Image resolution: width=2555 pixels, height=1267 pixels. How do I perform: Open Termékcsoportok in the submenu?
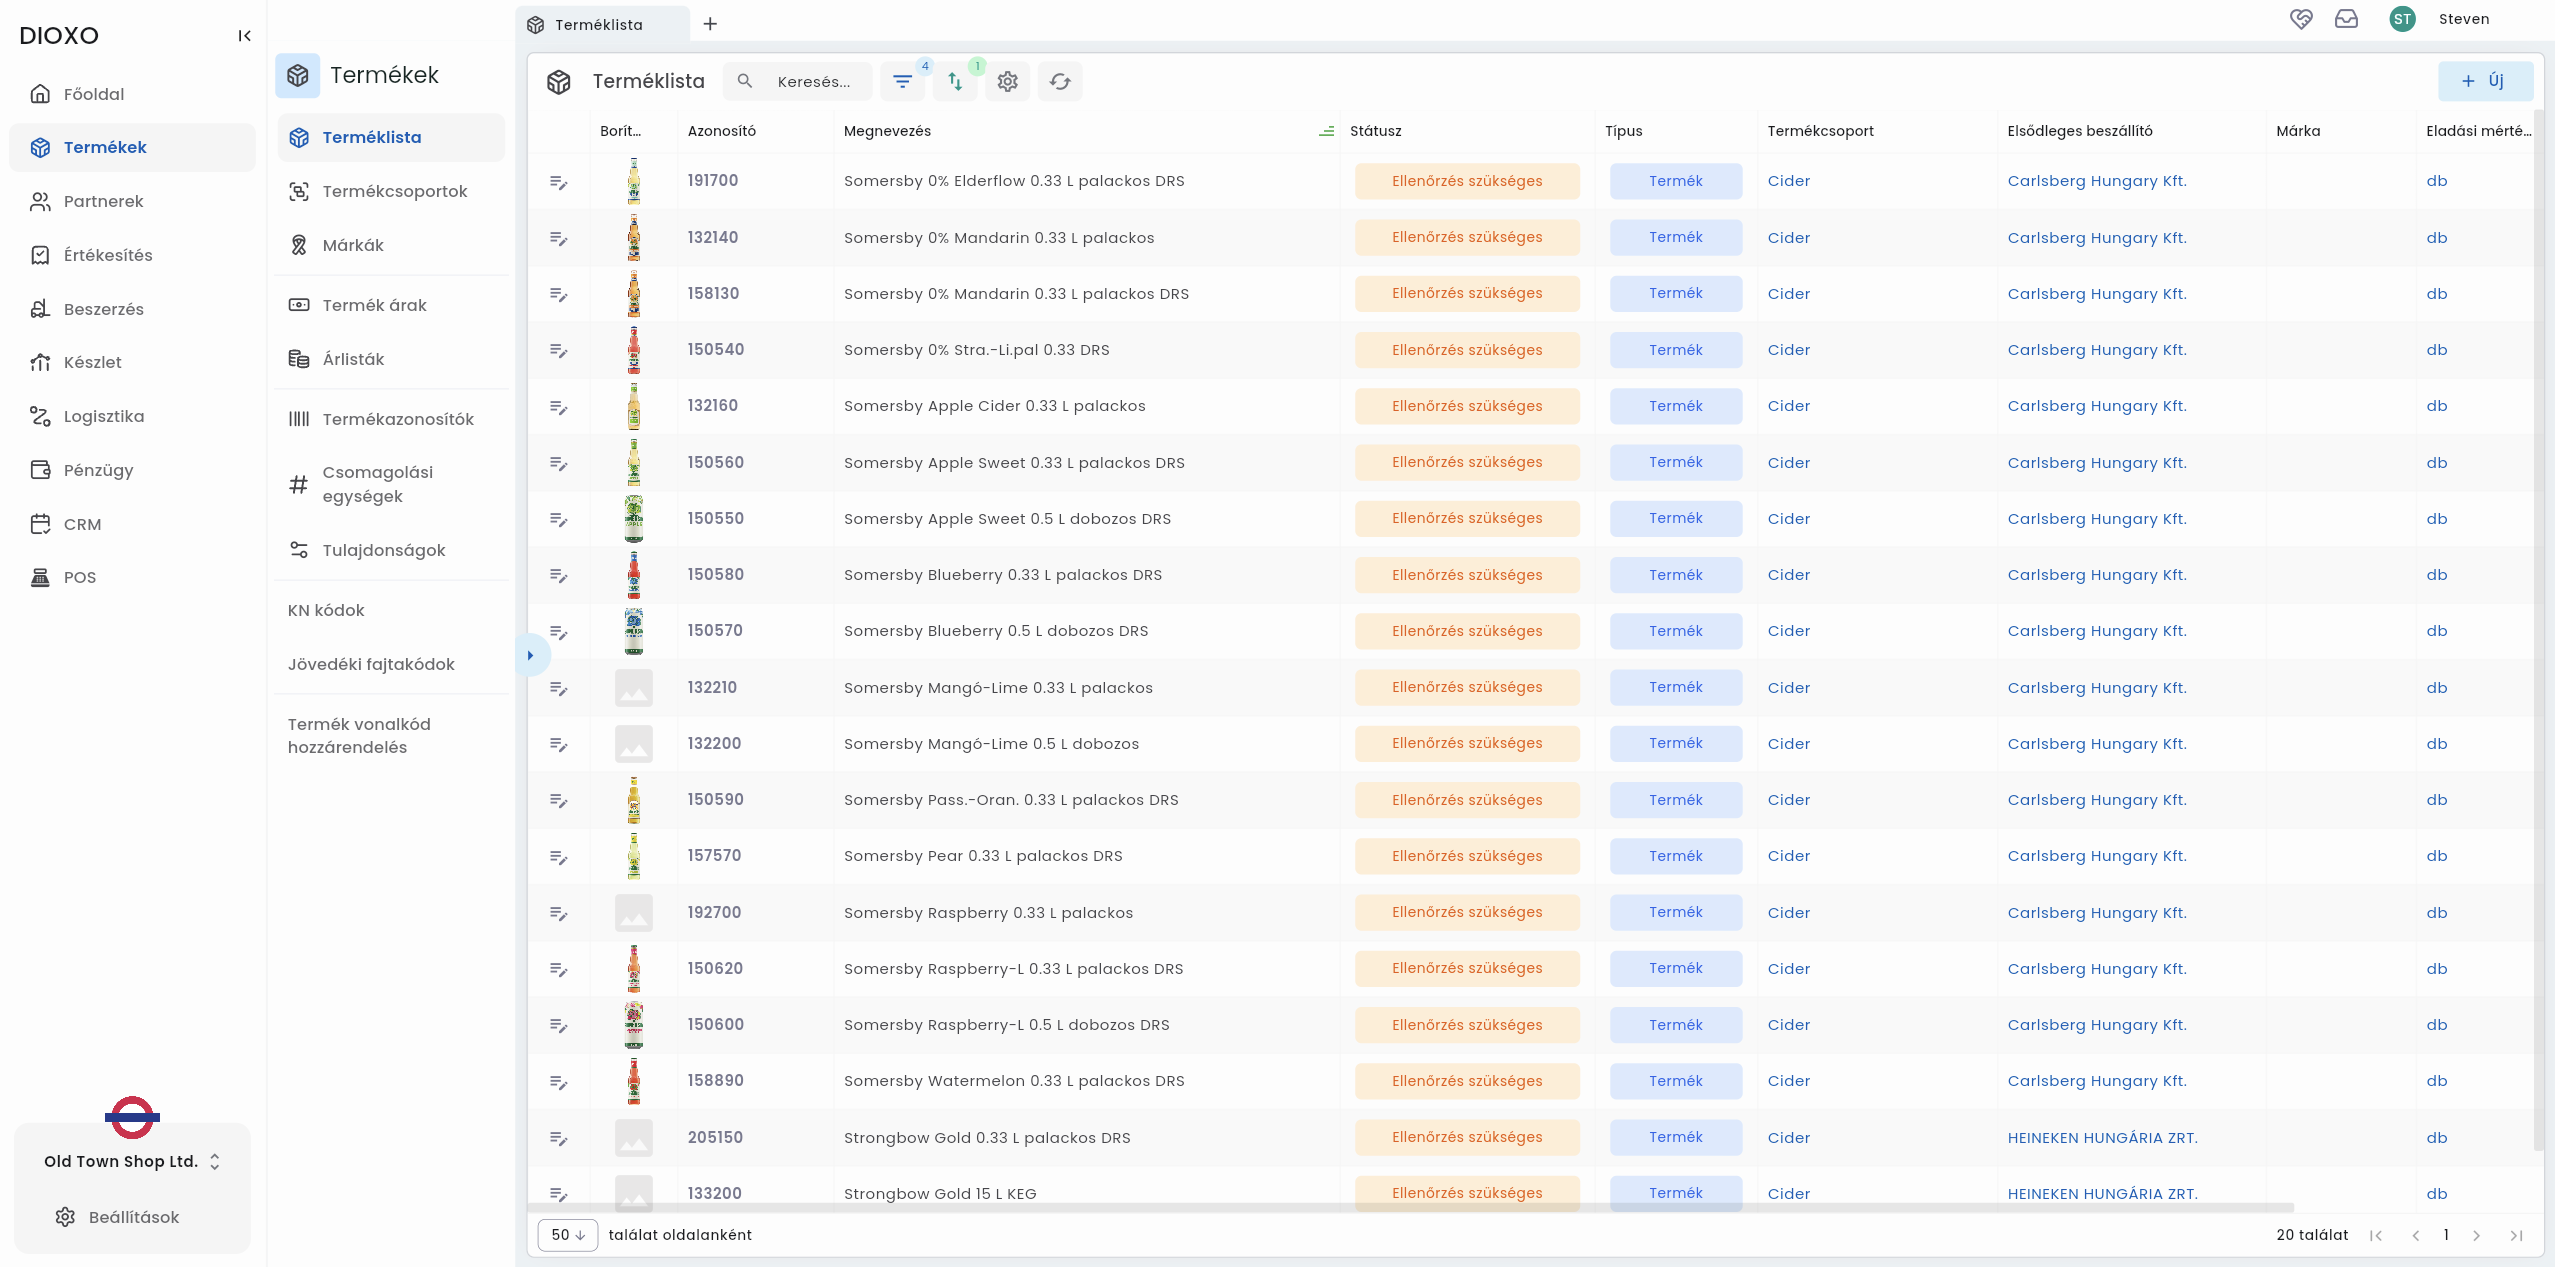click(x=394, y=191)
